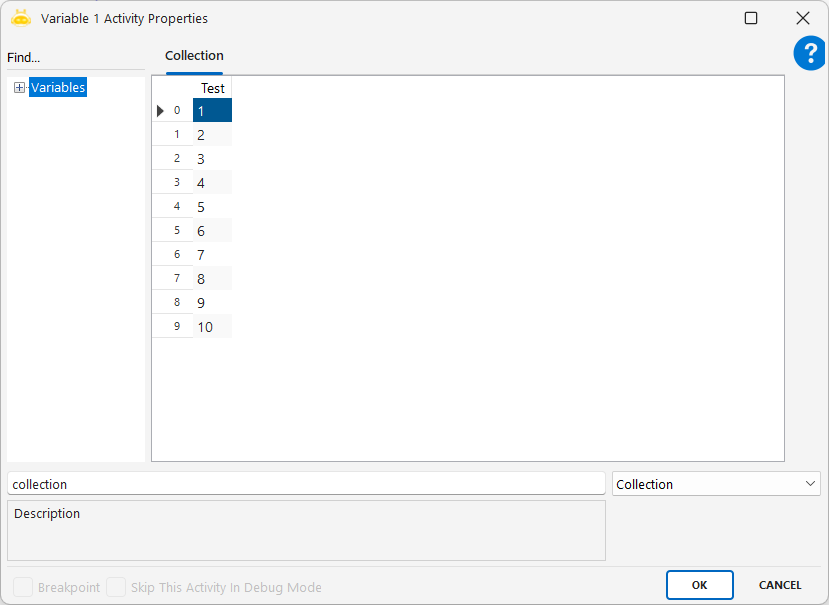Maximize the Activity Properties window
Viewport: 829px width, 605px height.
(x=751, y=18)
